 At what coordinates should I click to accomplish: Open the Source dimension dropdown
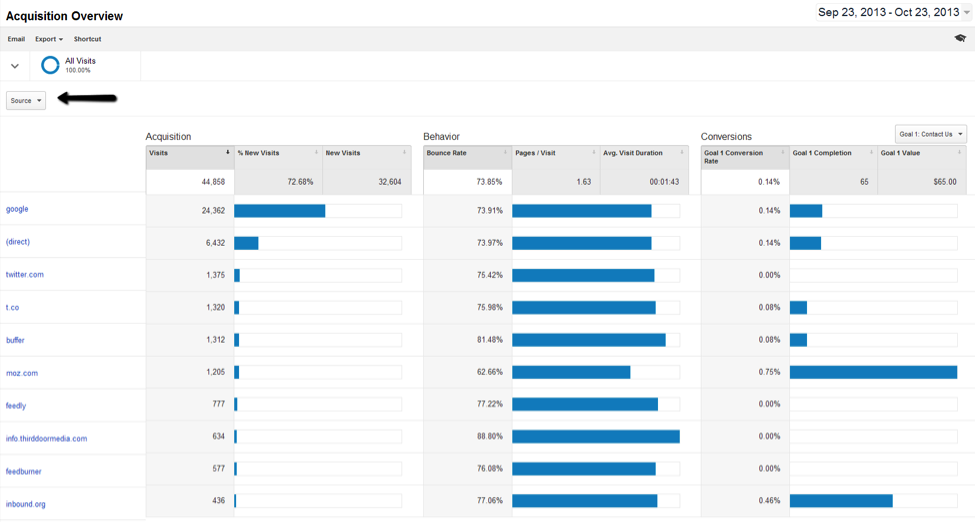[x=26, y=100]
